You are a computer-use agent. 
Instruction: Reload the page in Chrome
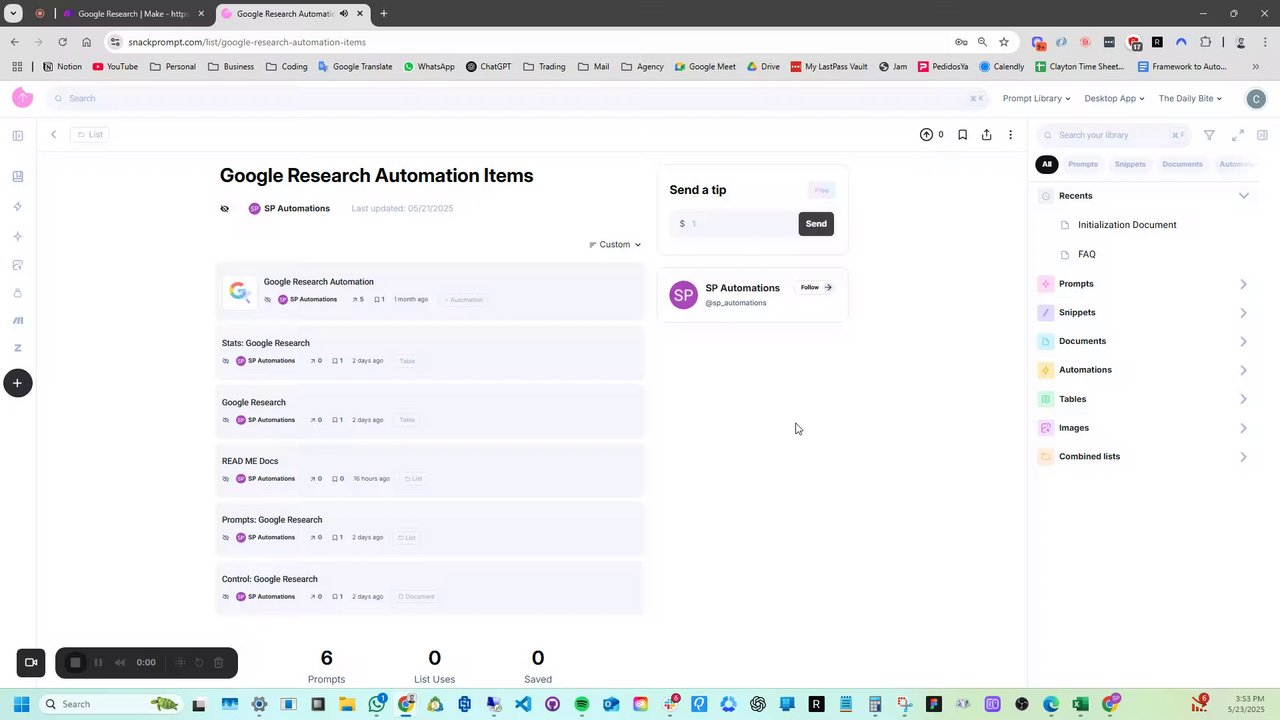pos(62,42)
